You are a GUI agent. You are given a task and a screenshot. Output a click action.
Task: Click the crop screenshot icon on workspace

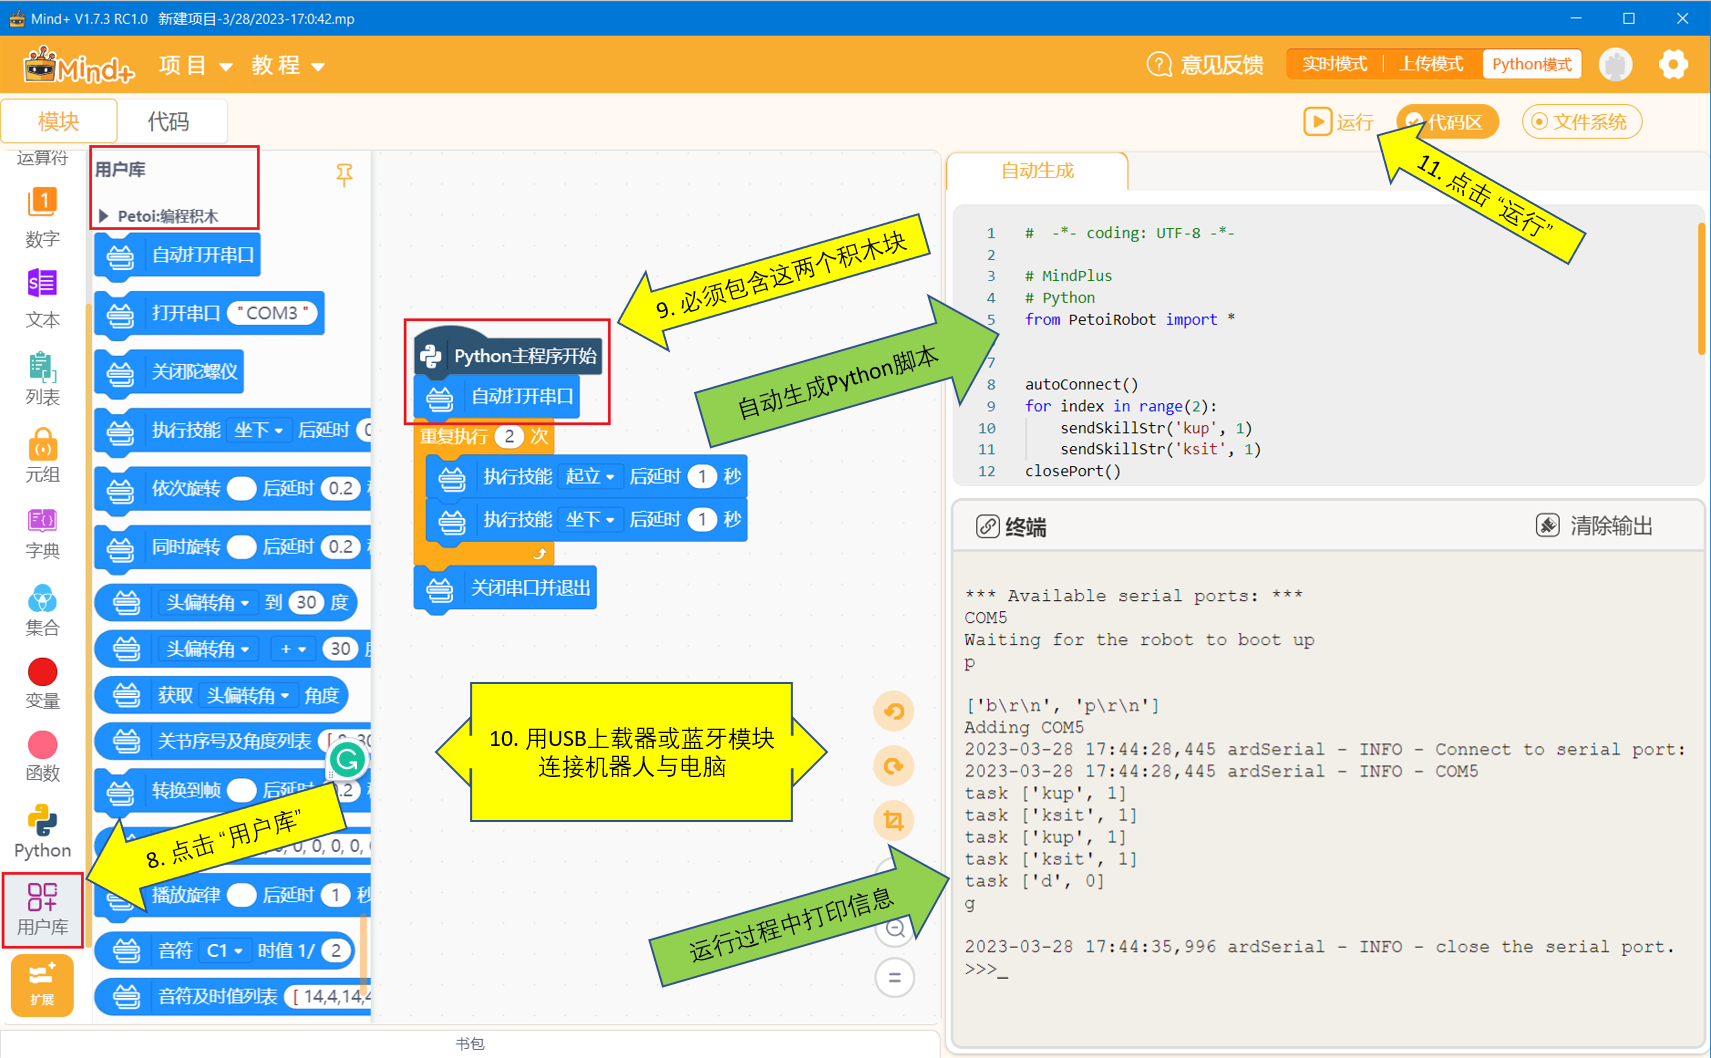pyautogui.click(x=894, y=821)
